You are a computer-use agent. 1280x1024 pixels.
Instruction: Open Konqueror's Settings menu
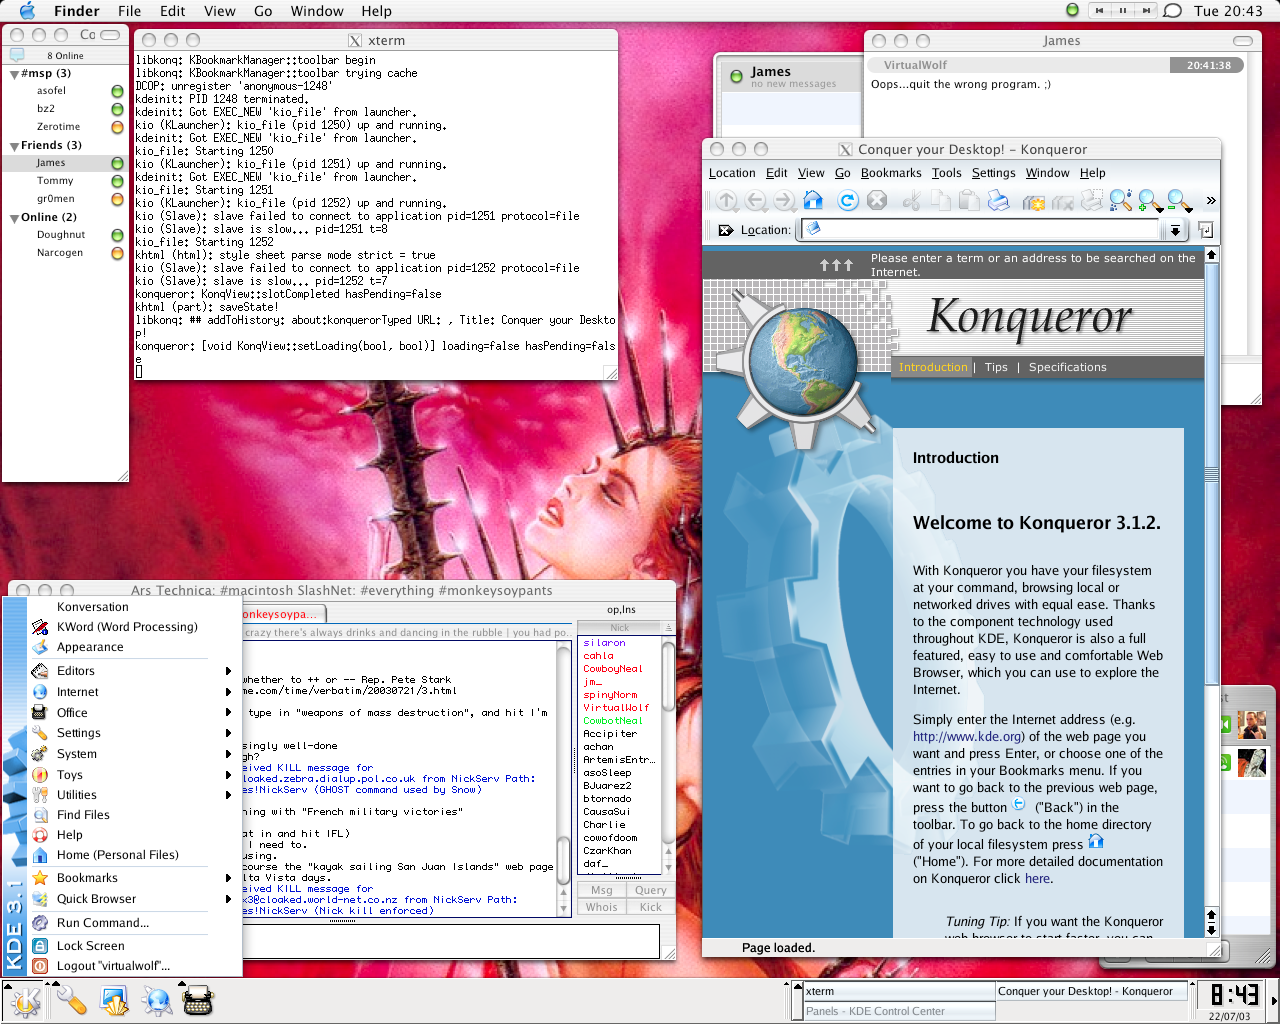(x=993, y=173)
